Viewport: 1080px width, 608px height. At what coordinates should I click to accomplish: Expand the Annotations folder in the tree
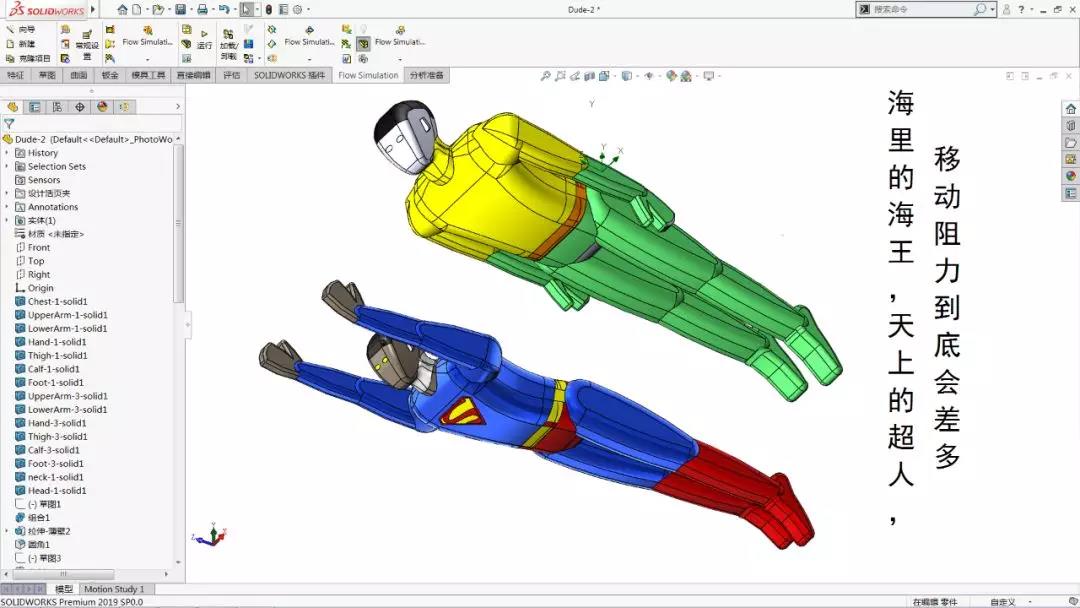(x=7, y=207)
